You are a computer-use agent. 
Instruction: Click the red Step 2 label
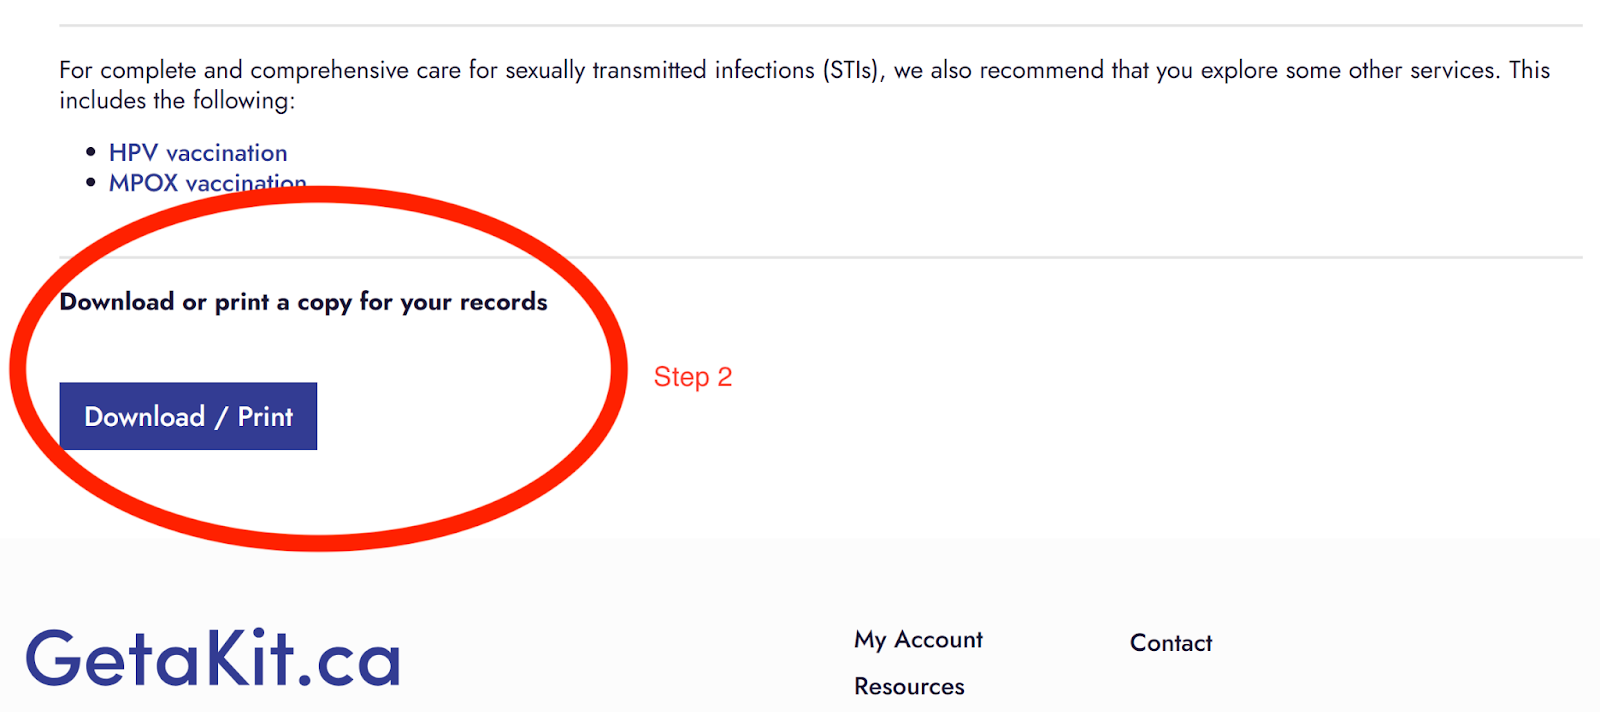click(x=693, y=377)
